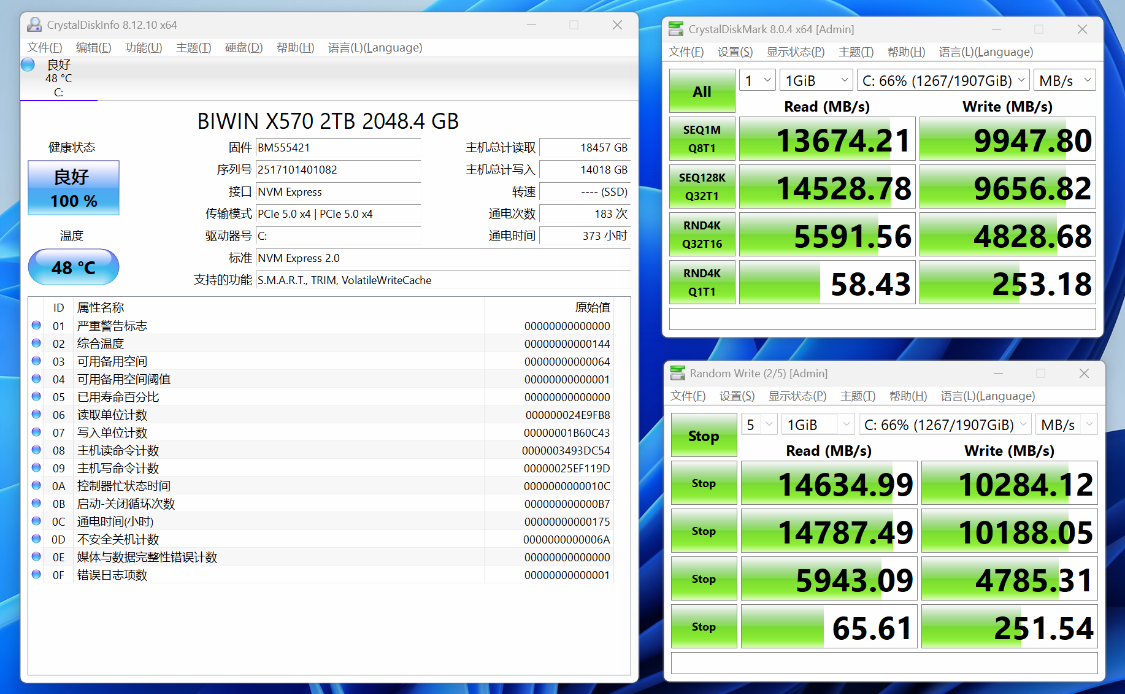The width and height of the screenshot is (1125, 694).
Task: Open 硬盘(D) menu in CrystalDiskInfo
Action: point(244,47)
